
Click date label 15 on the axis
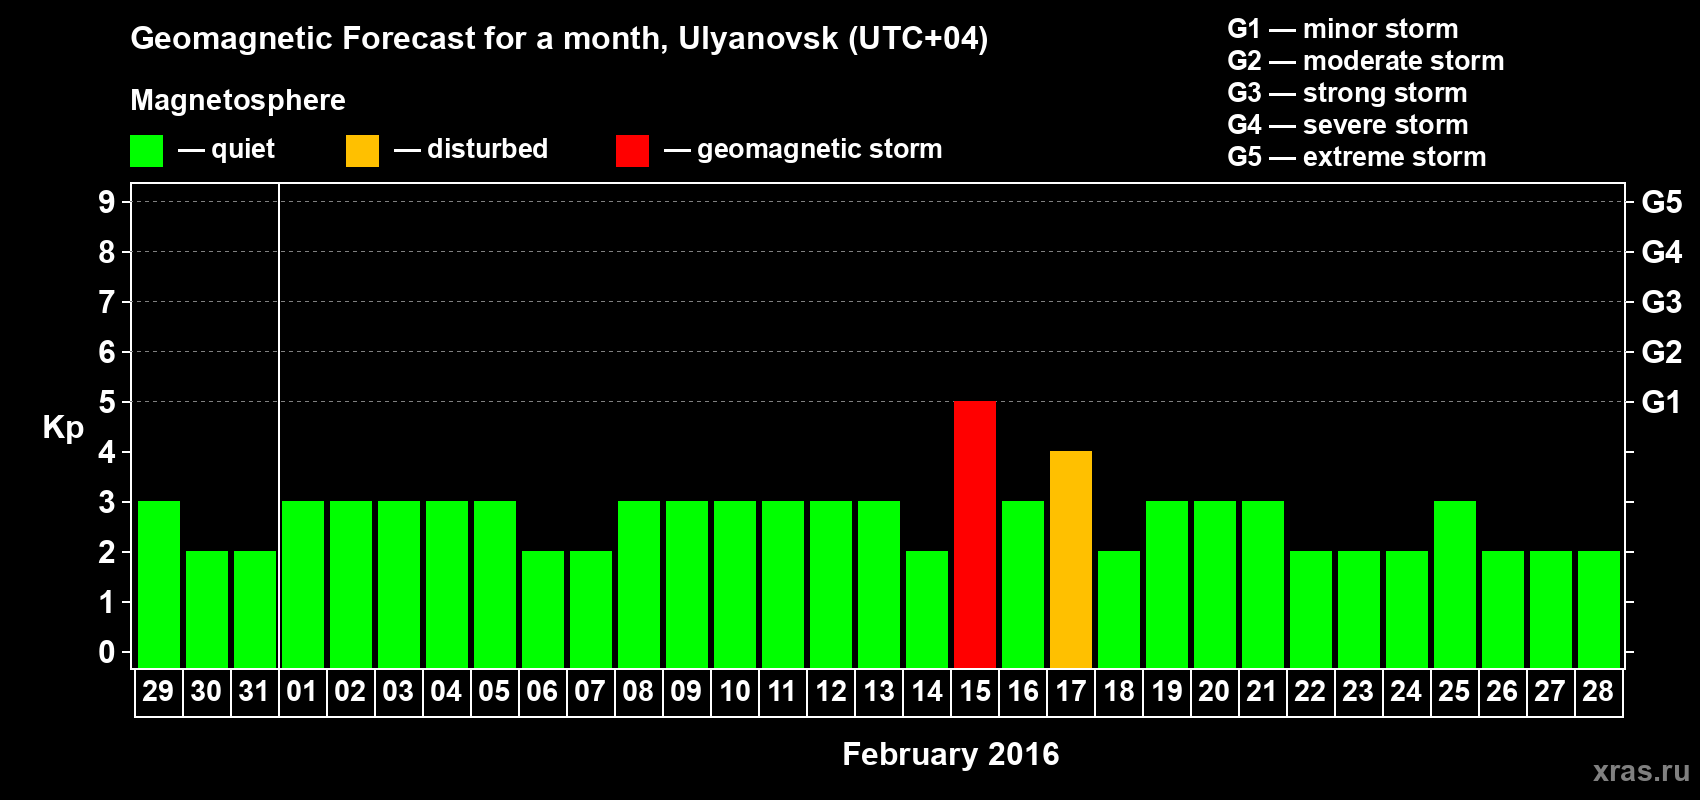click(x=975, y=691)
